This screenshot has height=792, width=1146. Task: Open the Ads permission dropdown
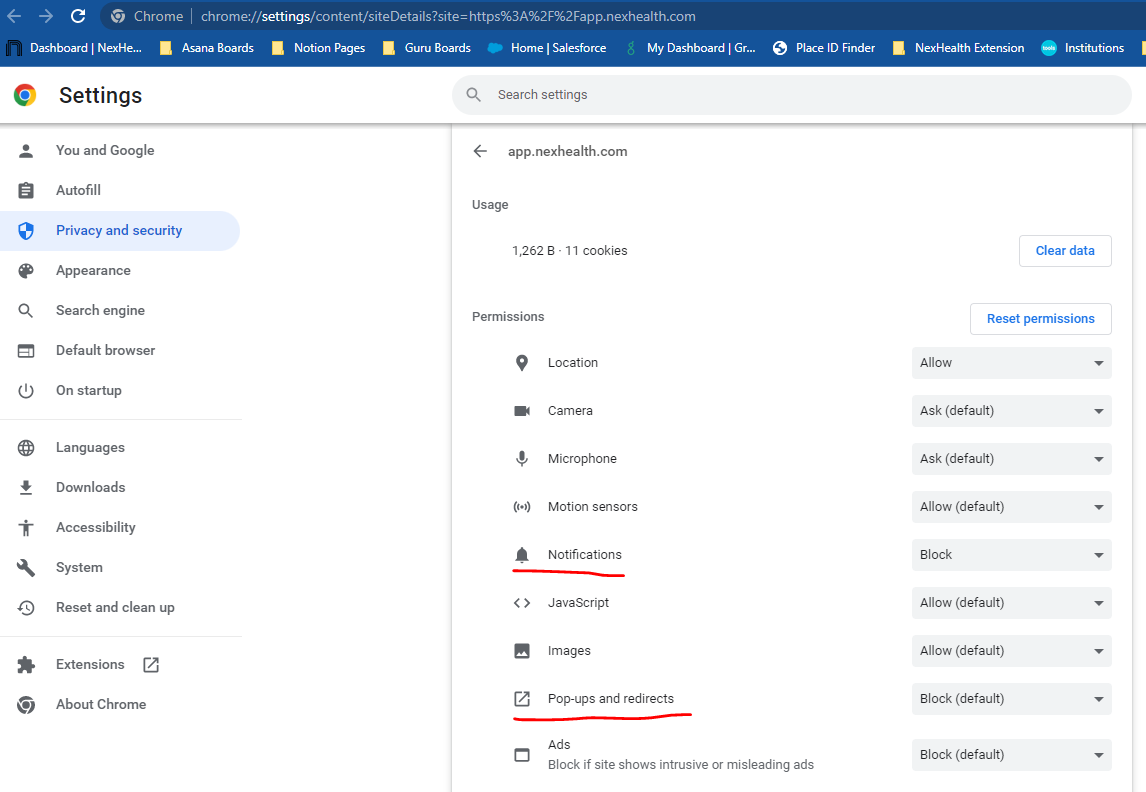point(1012,755)
